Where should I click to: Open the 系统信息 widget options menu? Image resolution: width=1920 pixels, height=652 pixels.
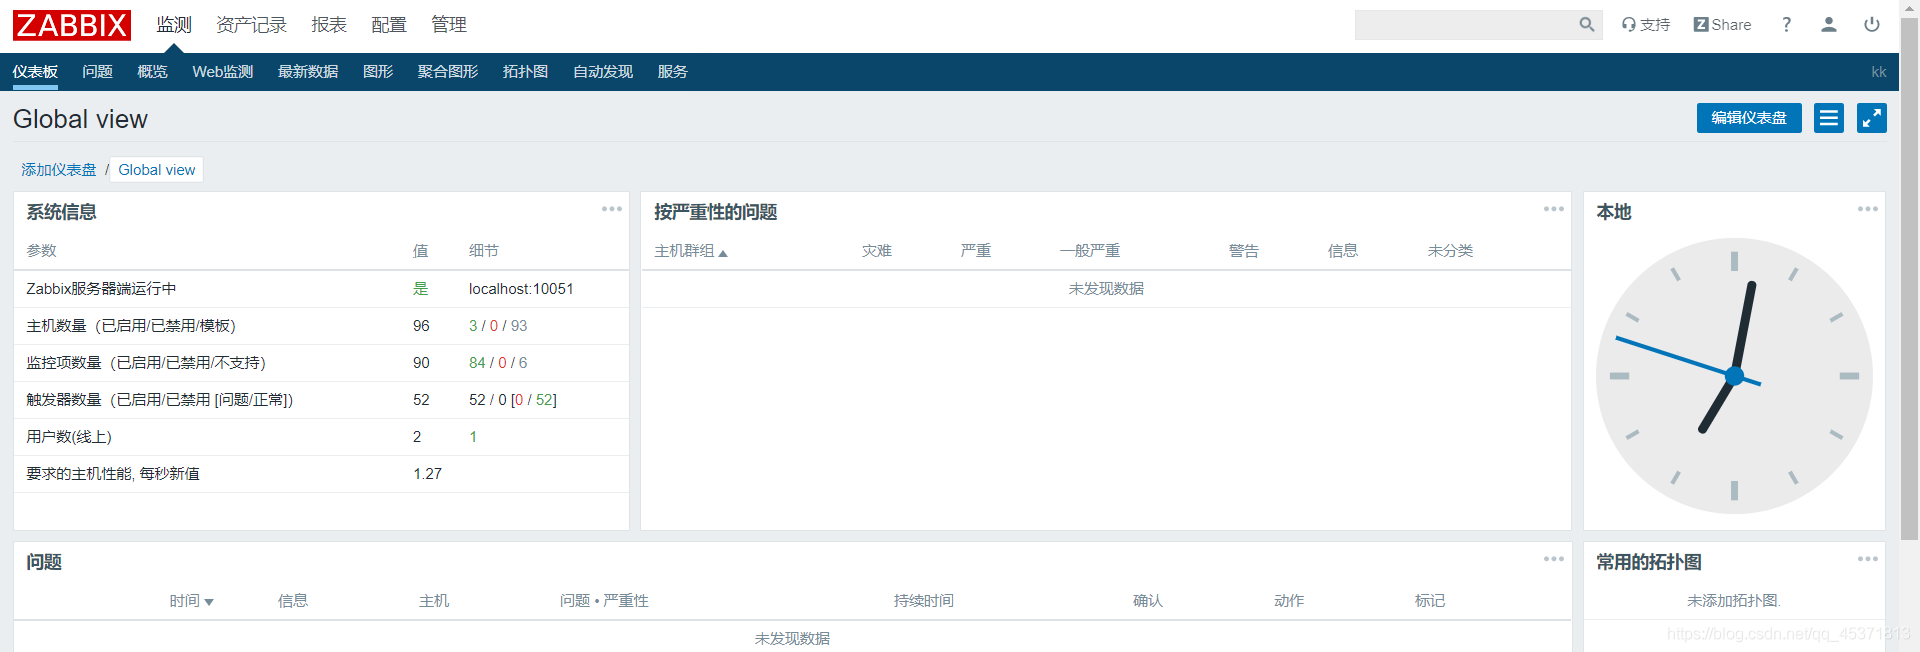[x=611, y=209]
